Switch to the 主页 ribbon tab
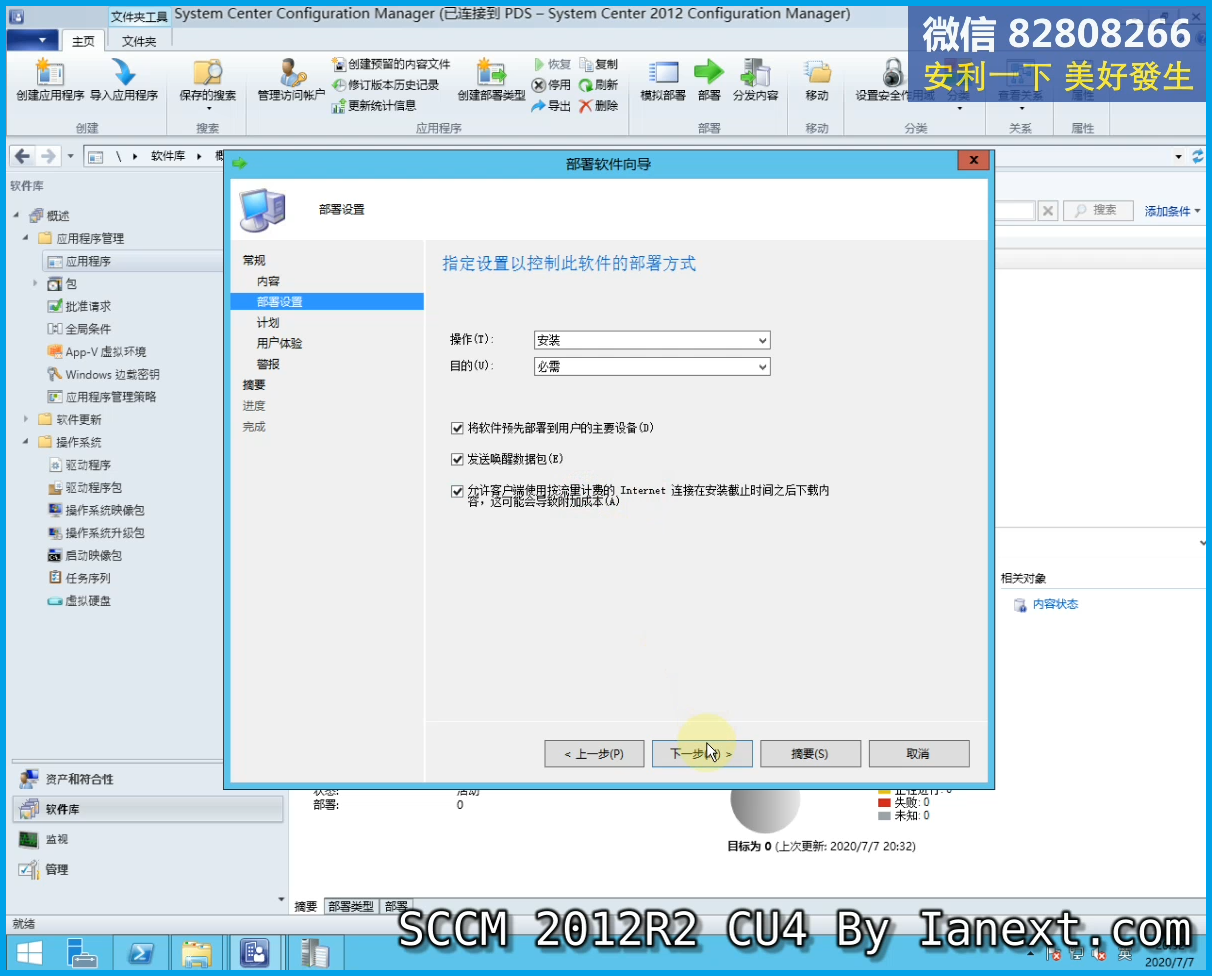This screenshot has height=976, width=1212. (x=84, y=41)
